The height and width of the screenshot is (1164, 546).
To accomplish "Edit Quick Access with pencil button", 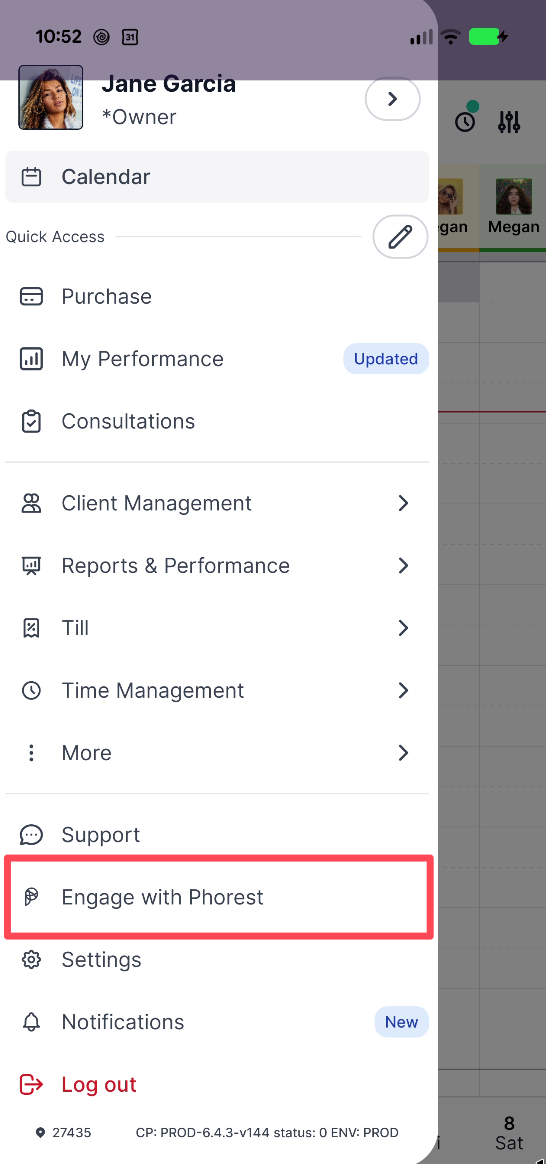I will click(x=401, y=237).
